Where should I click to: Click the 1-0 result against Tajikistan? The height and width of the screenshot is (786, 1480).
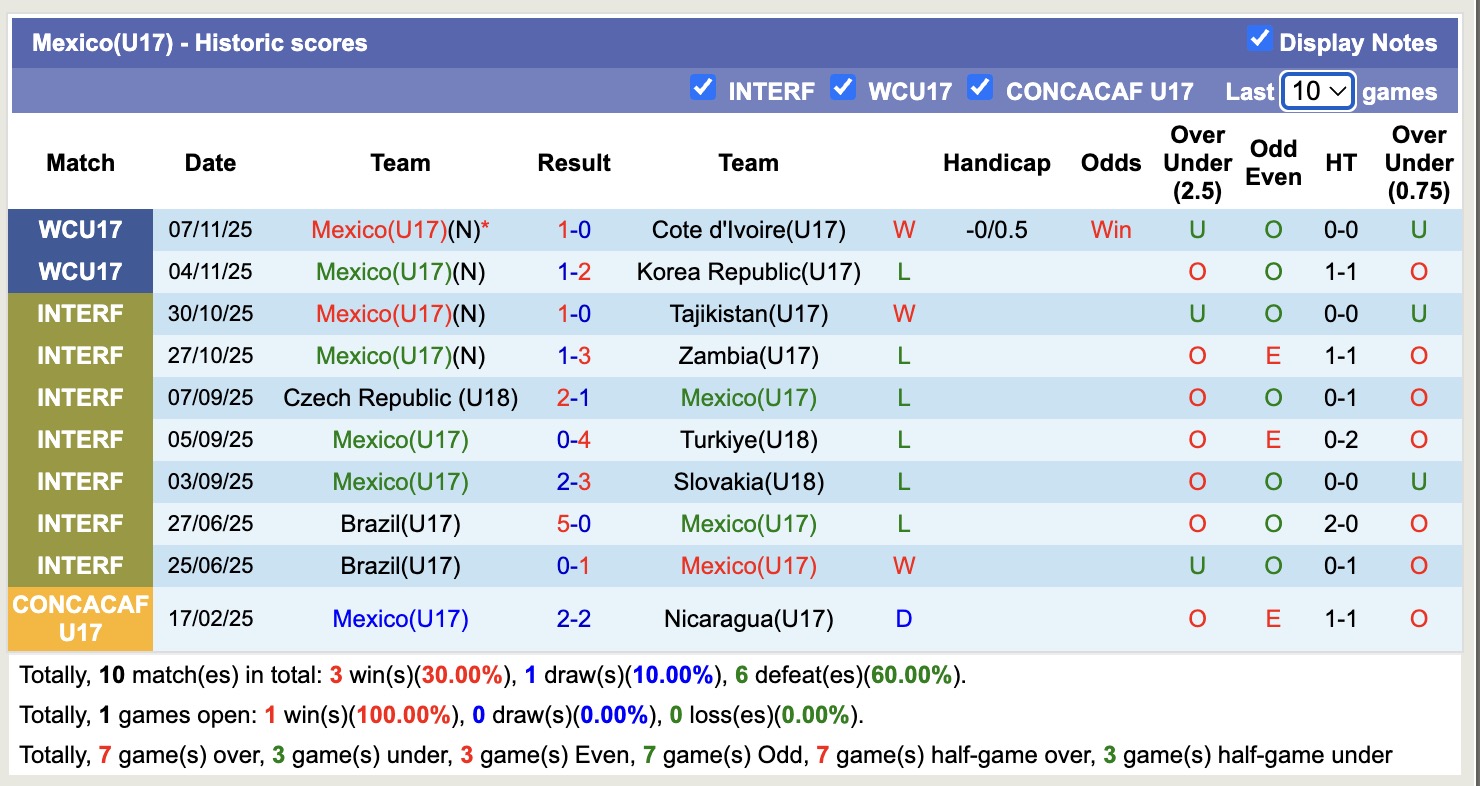click(574, 314)
